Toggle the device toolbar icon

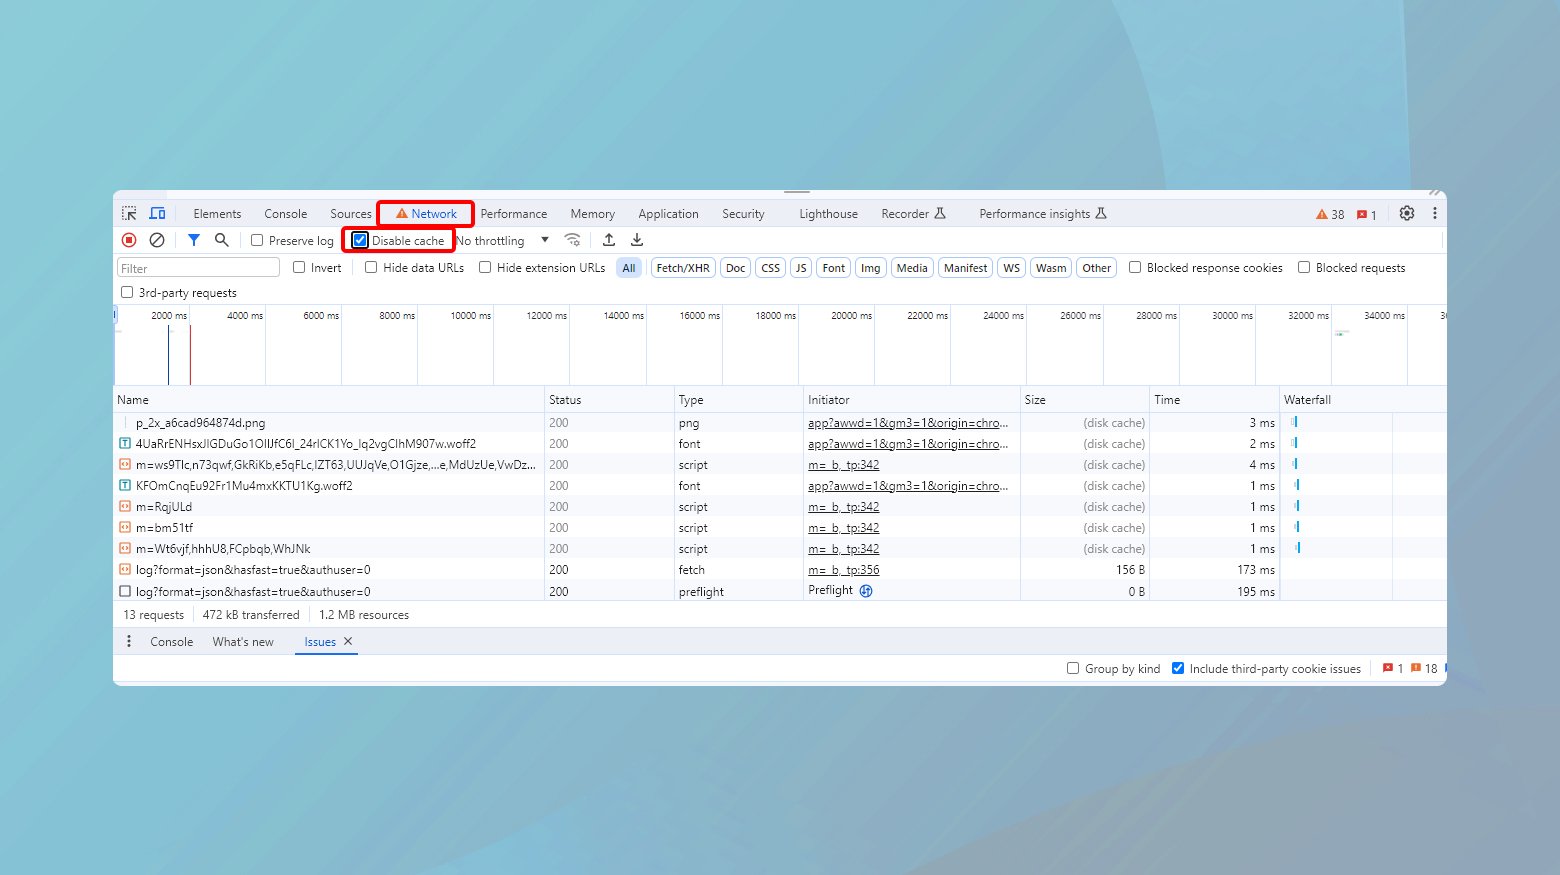click(157, 214)
